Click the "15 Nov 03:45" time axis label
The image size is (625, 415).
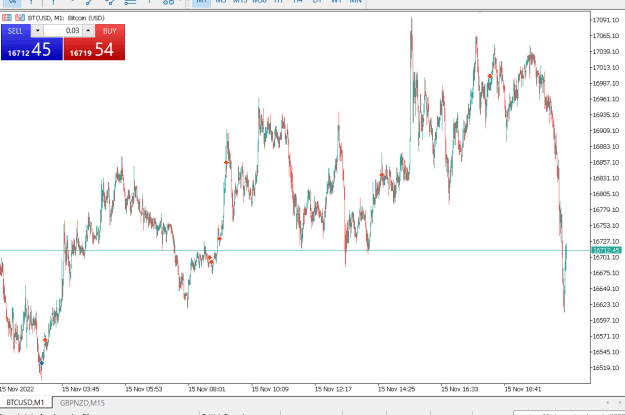(x=81, y=389)
